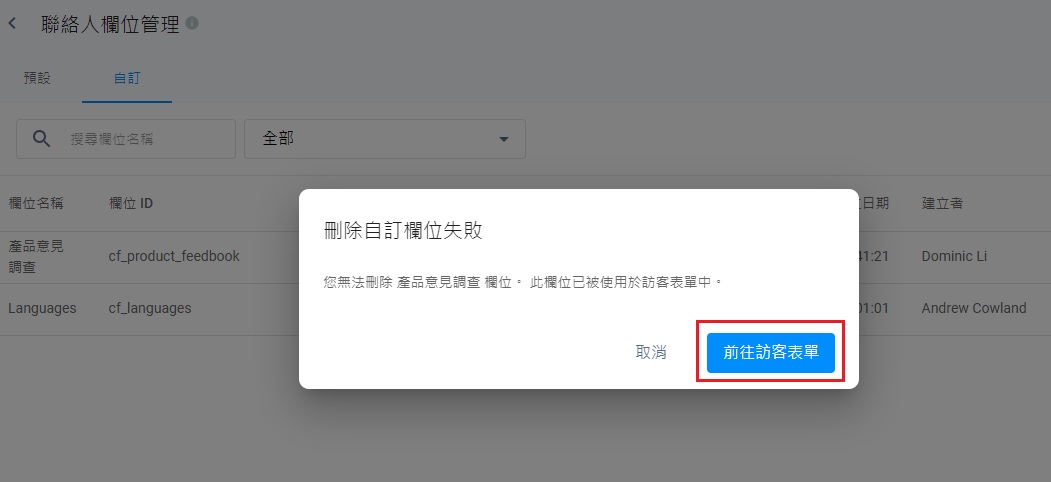Screen dimensions: 1051x482
Task: Click the 刪除自訂欄位失敗 dialog title
Action: pyautogui.click(x=403, y=231)
